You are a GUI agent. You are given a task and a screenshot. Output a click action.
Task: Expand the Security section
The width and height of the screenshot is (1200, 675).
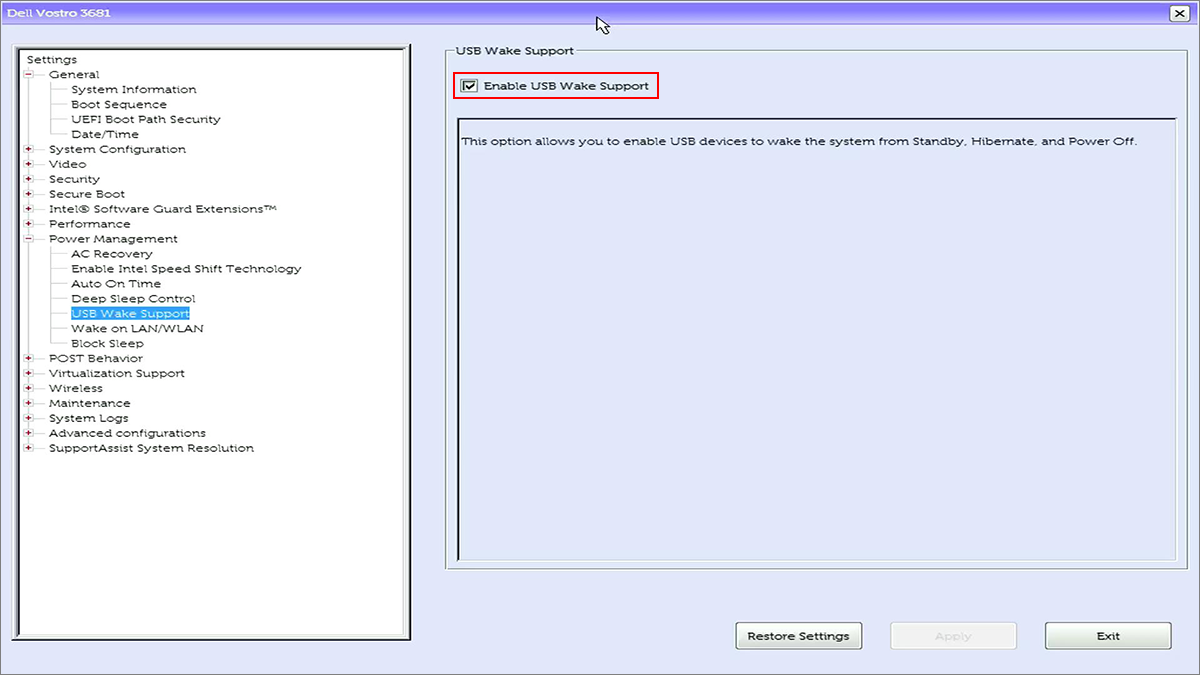29,180
